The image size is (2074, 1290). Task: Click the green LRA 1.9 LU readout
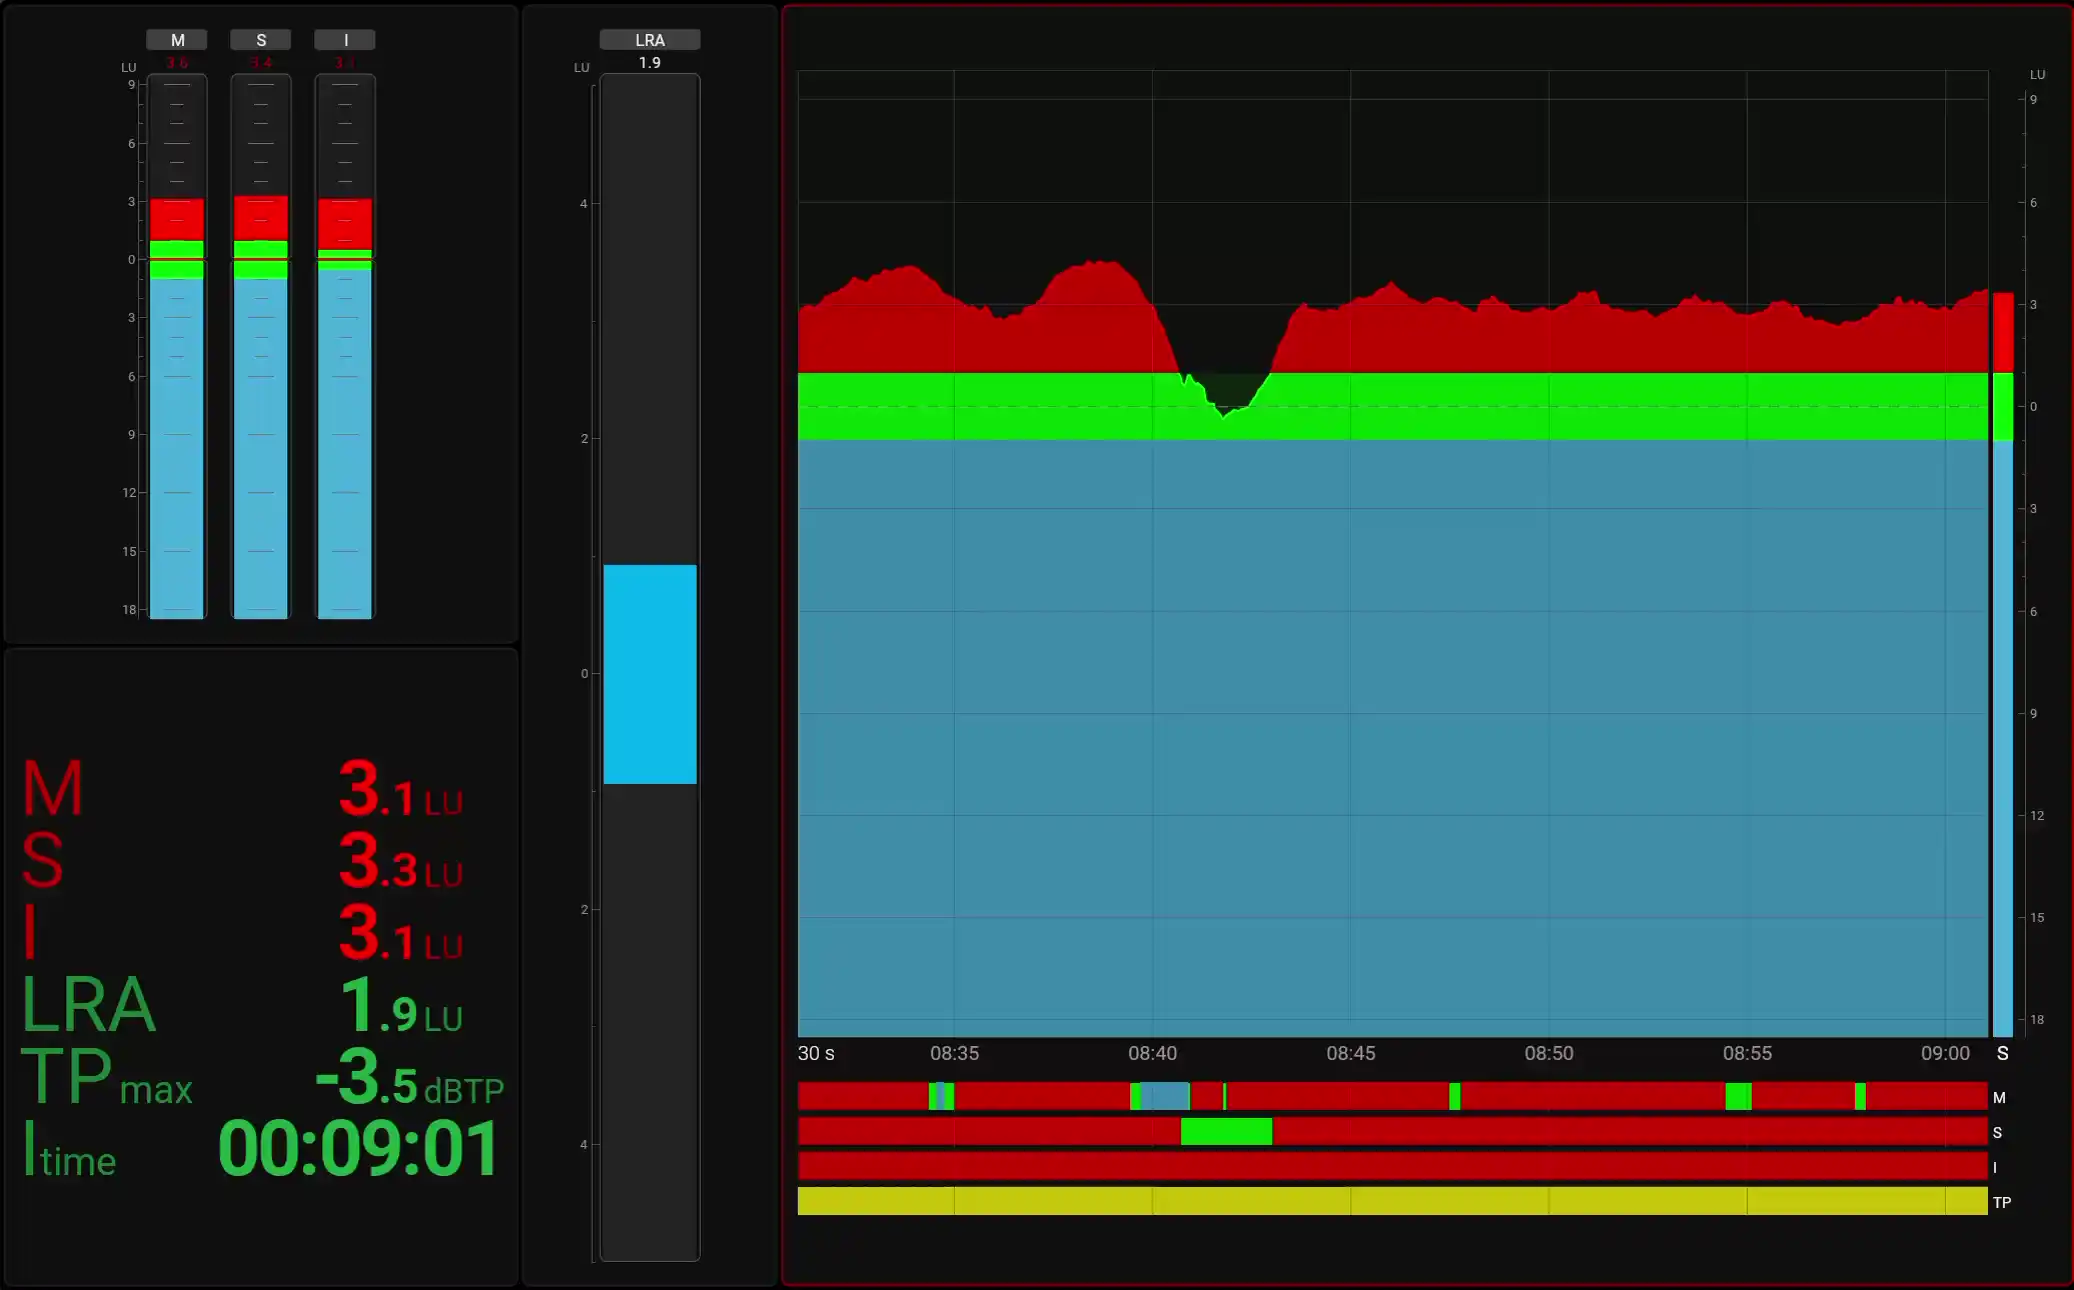coord(401,1005)
